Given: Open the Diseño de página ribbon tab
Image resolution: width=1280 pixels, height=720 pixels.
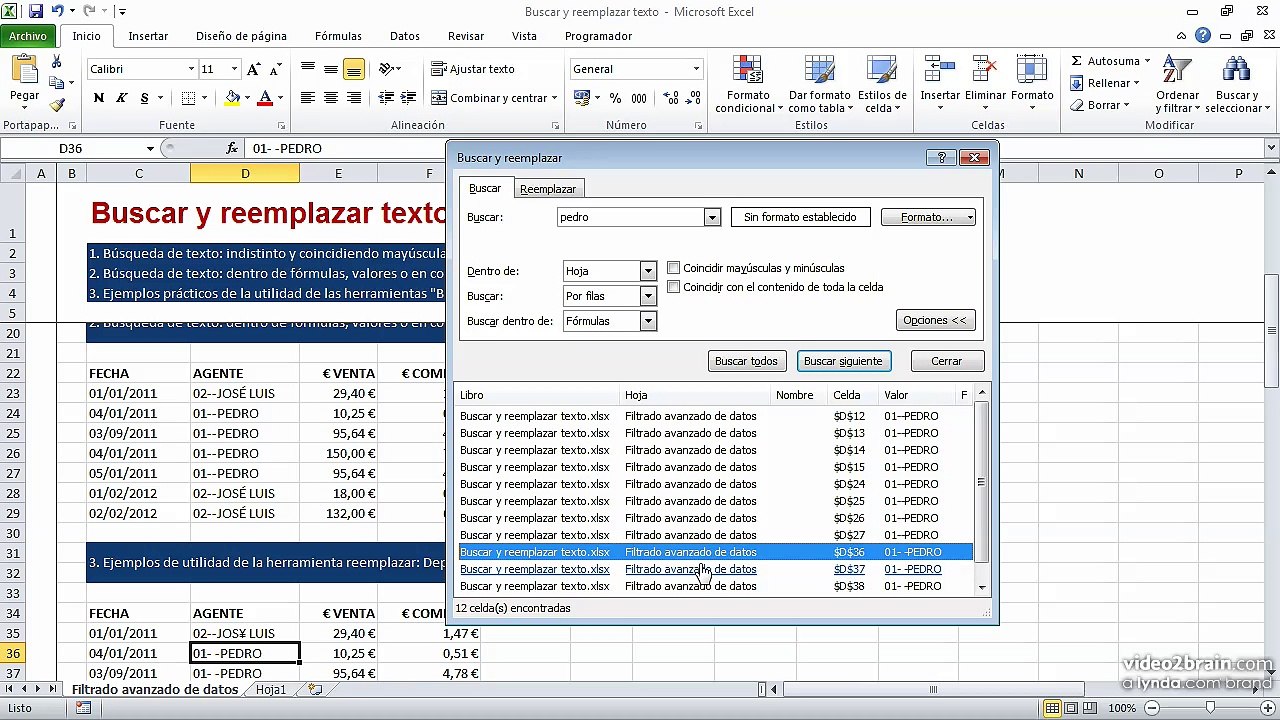Looking at the screenshot, I should pyautogui.click(x=241, y=36).
